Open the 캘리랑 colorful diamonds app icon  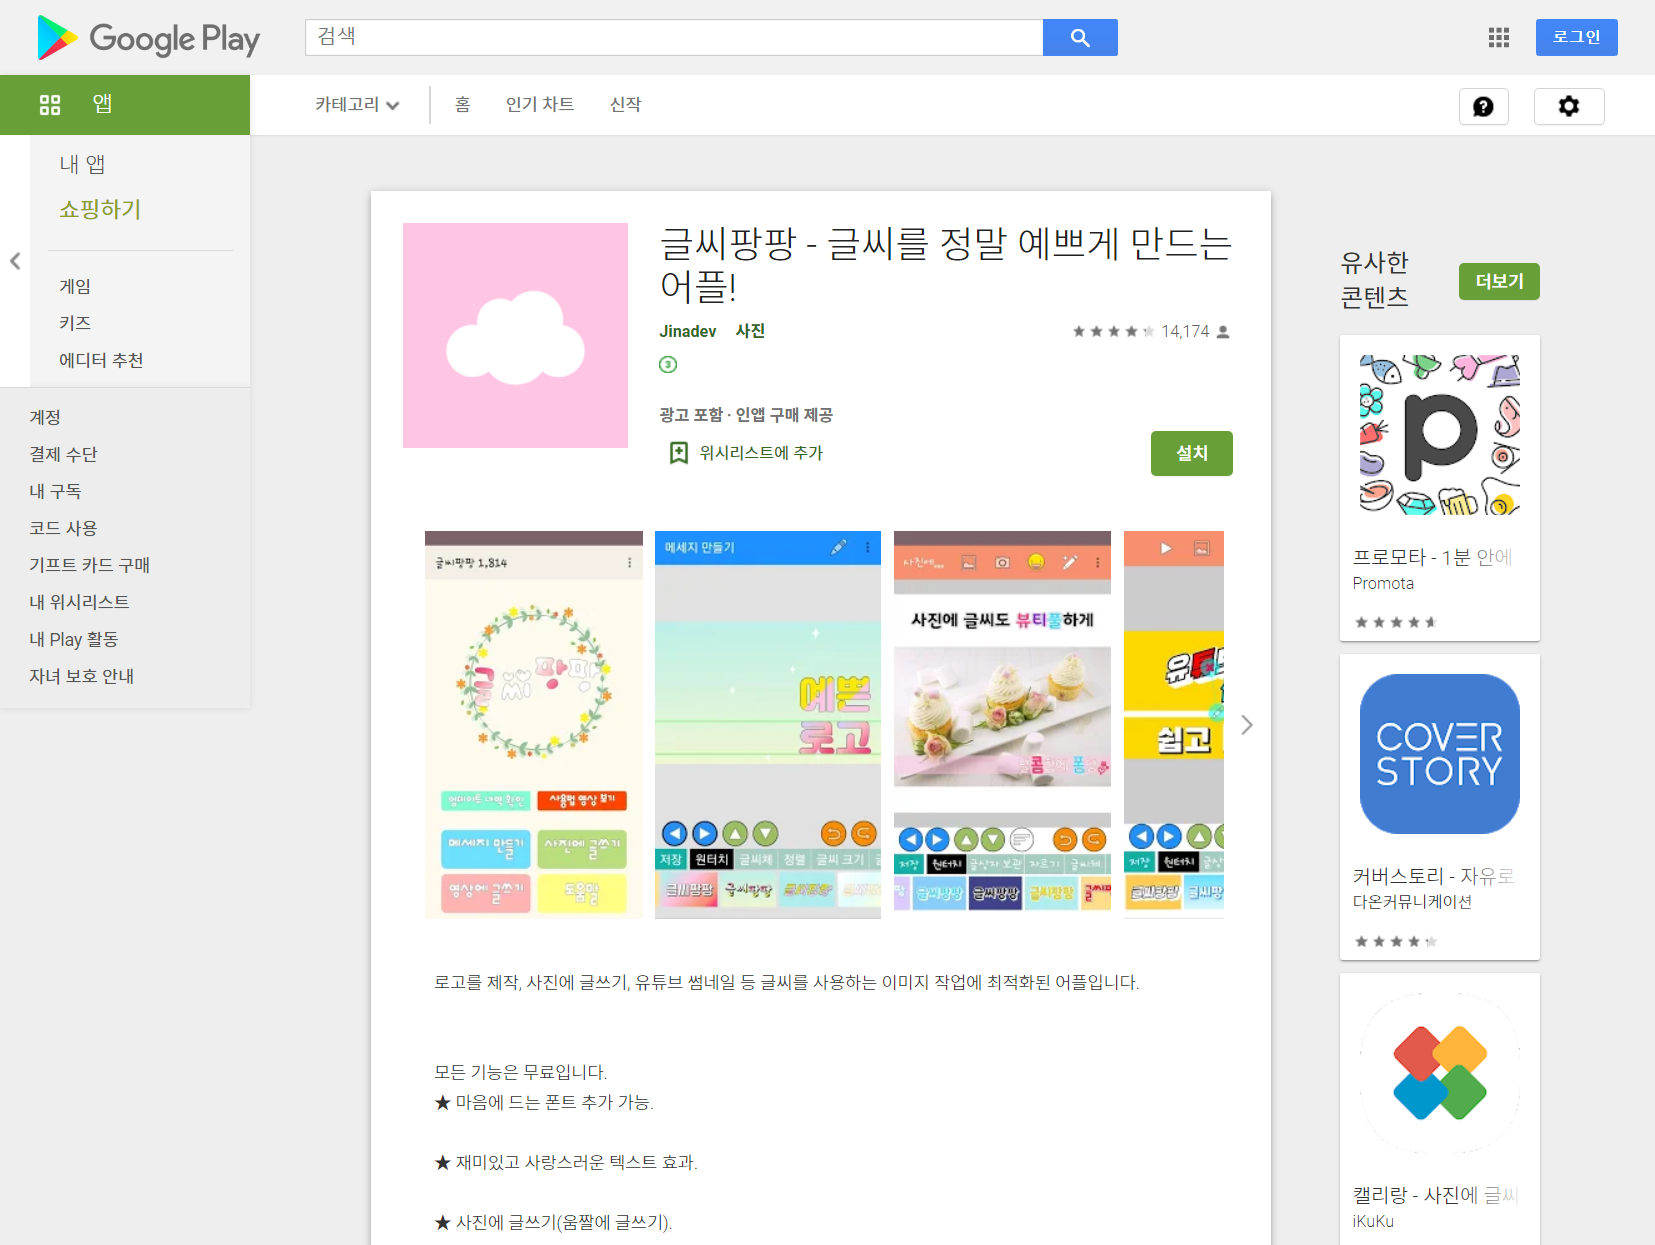coord(1440,1073)
